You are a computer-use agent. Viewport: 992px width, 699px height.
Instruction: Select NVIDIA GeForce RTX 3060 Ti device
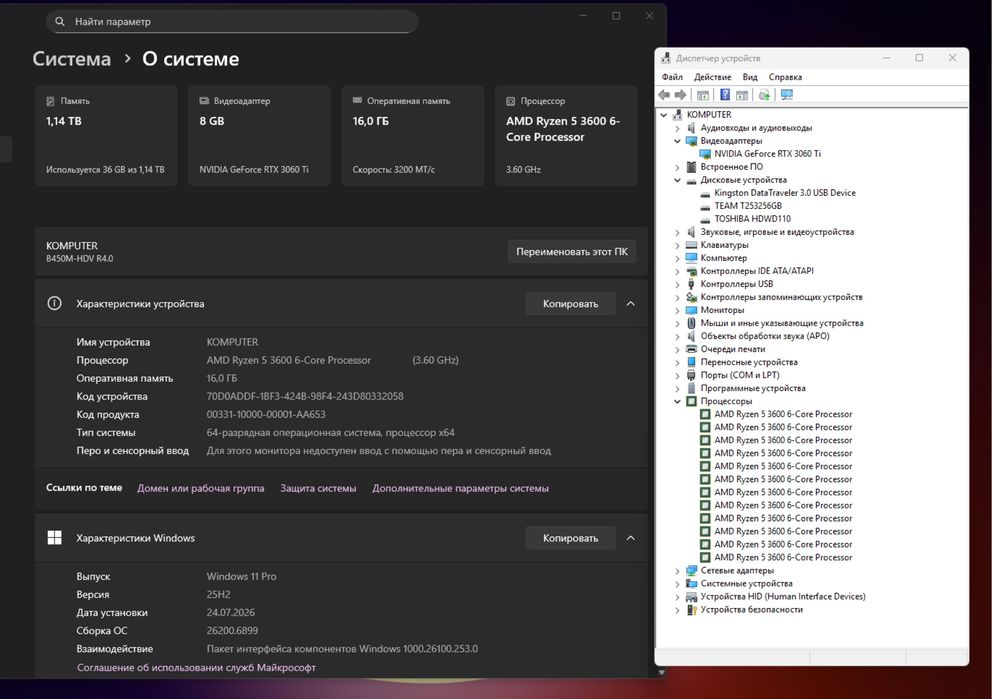767,154
